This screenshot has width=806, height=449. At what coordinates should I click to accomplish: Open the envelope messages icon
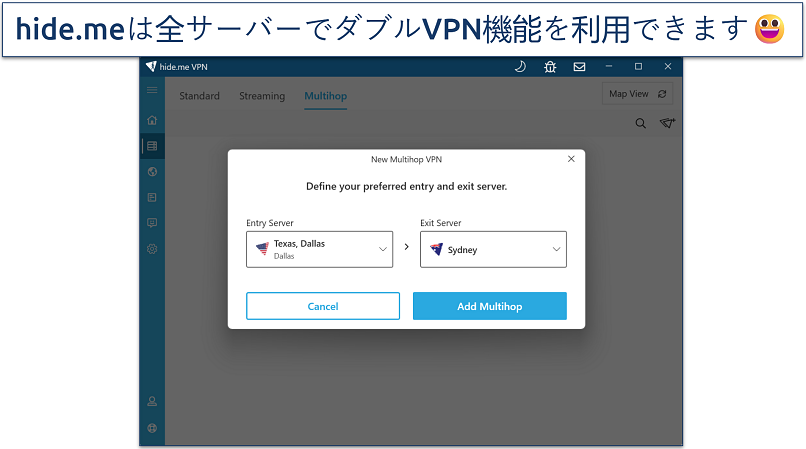click(x=579, y=67)
